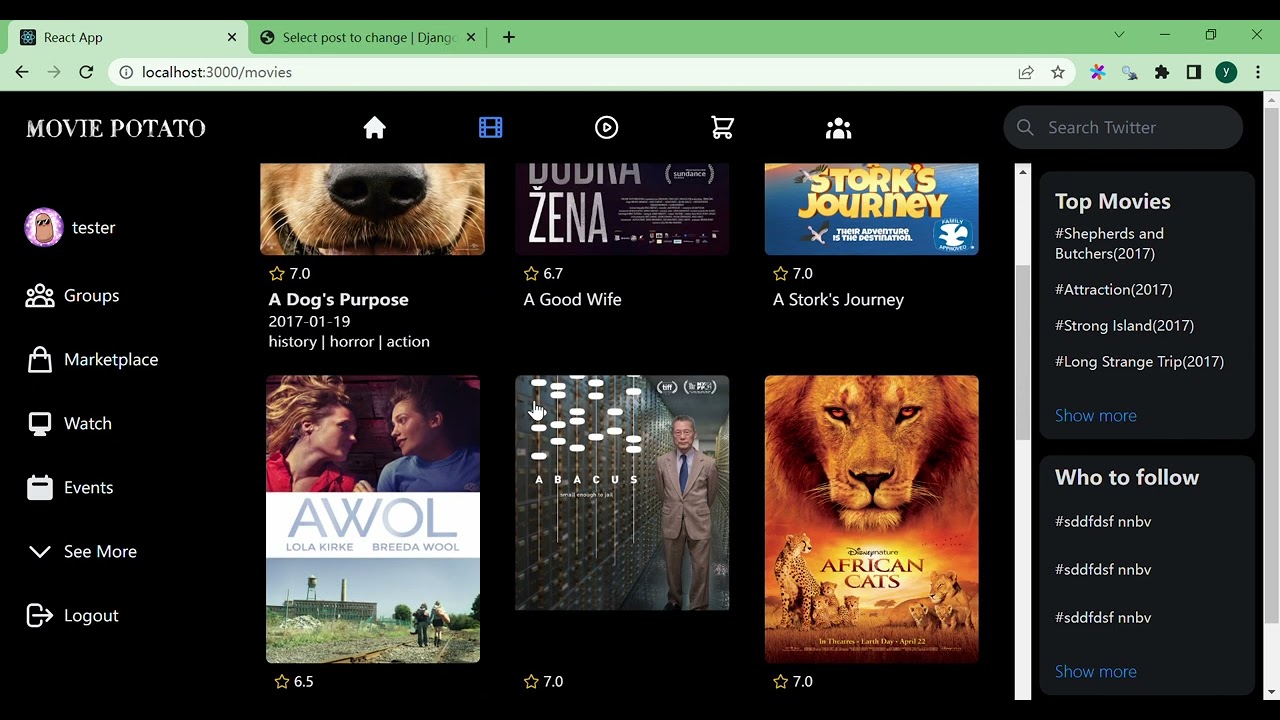The image size is (1280, 720).
Task: Click the Logout icon in the sidebar
Action: (40, 616)
